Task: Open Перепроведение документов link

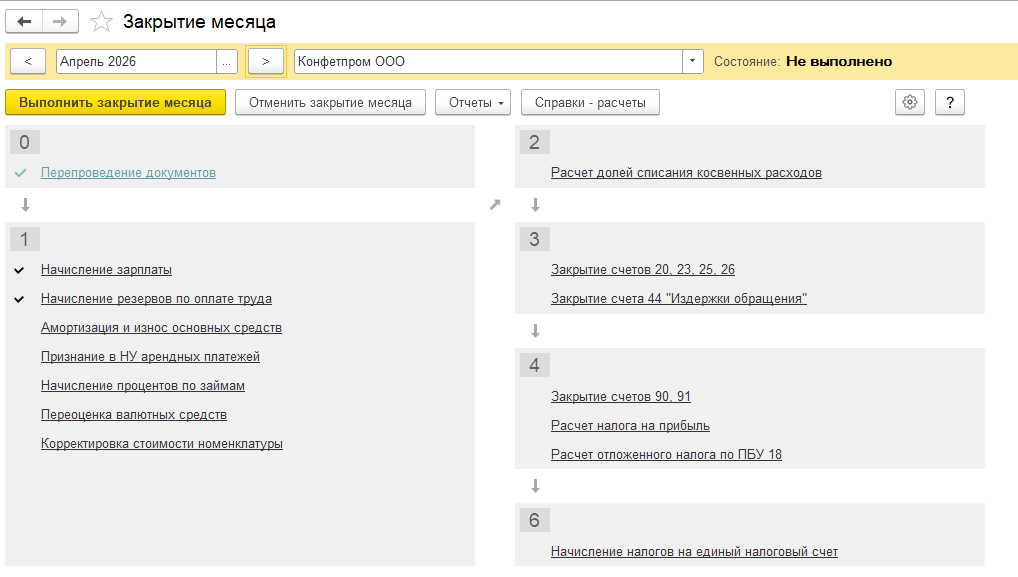Action: tap(128, 173)
